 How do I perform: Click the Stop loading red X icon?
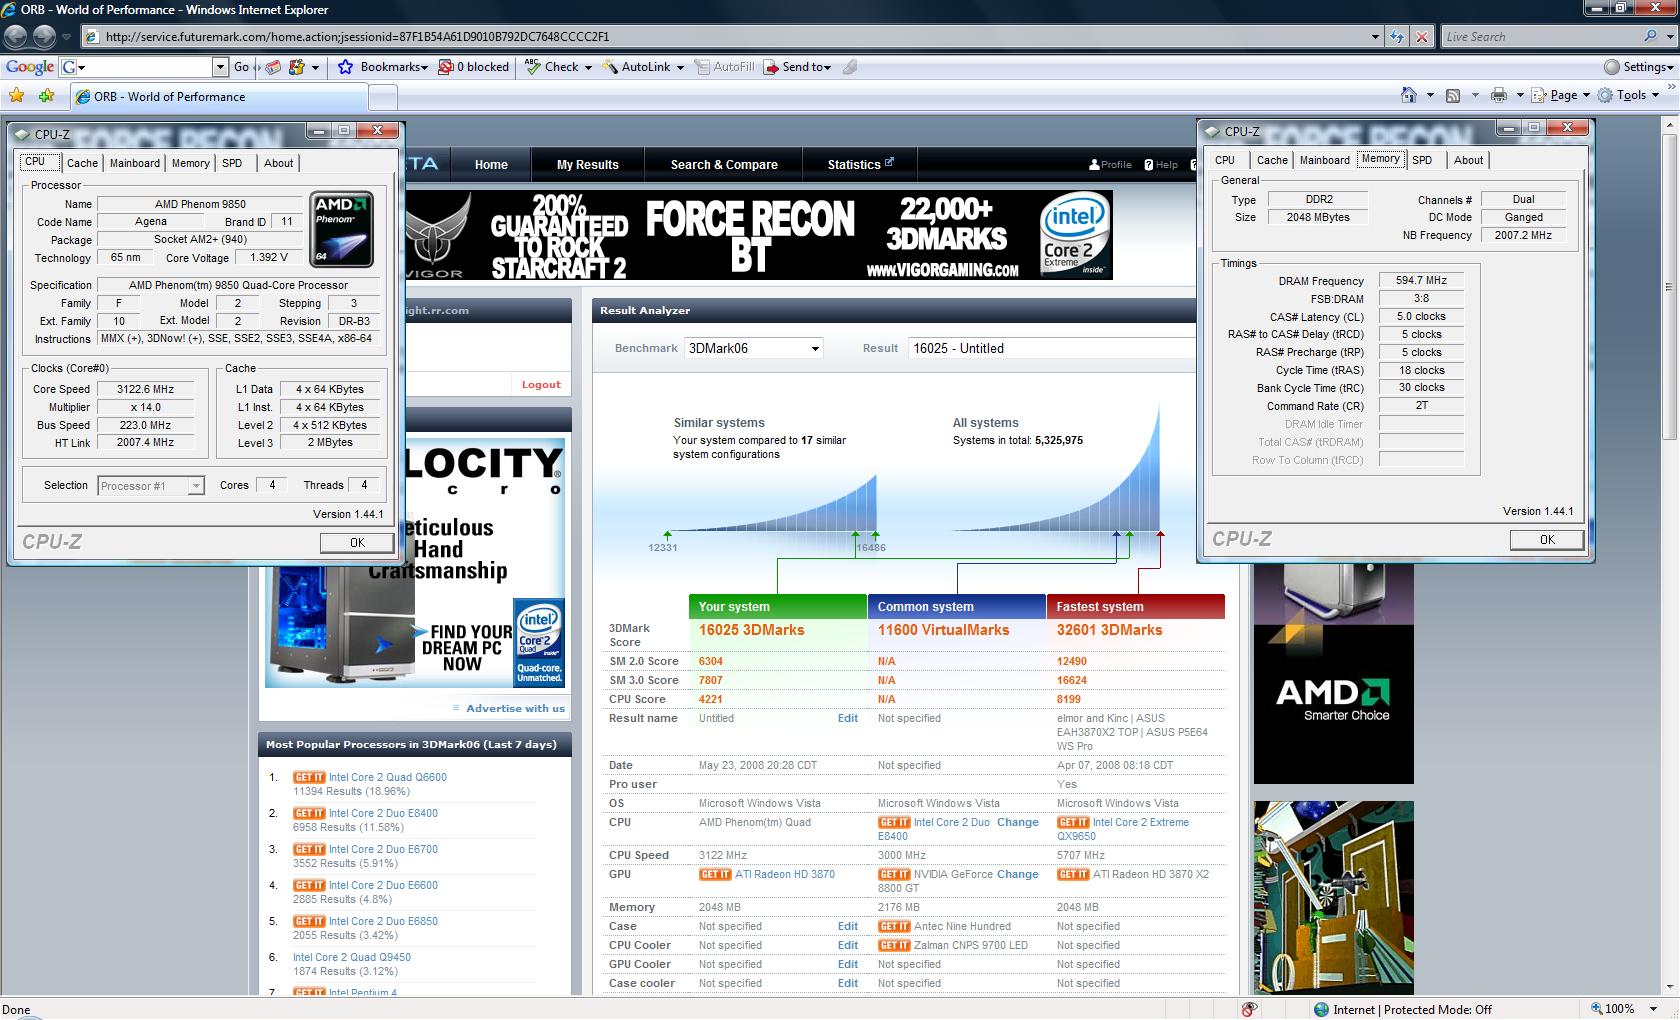point(1422,37)
